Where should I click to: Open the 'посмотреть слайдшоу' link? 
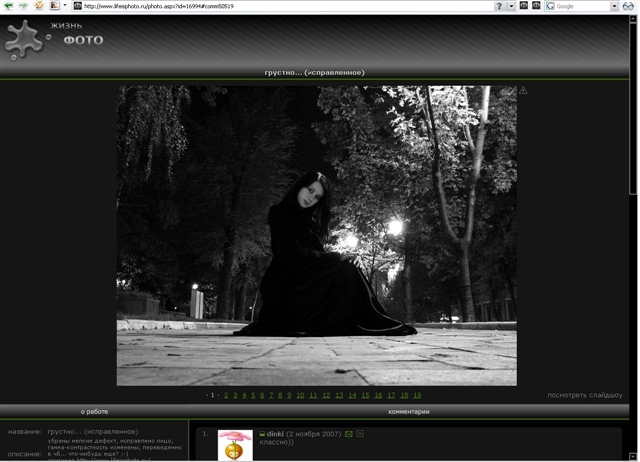click(584, 395)
